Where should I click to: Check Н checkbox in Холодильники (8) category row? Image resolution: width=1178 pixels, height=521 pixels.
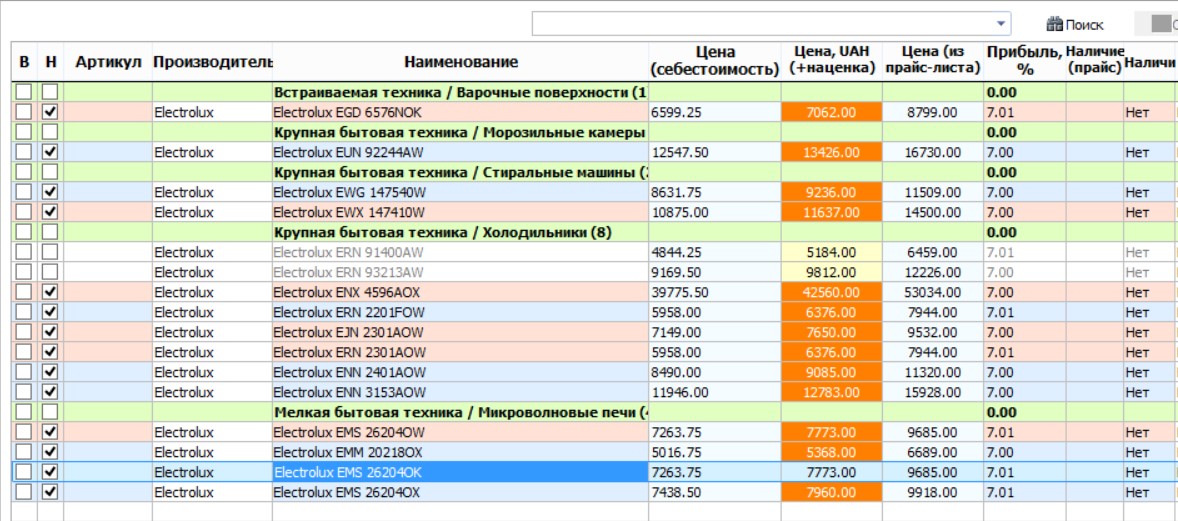50,232
